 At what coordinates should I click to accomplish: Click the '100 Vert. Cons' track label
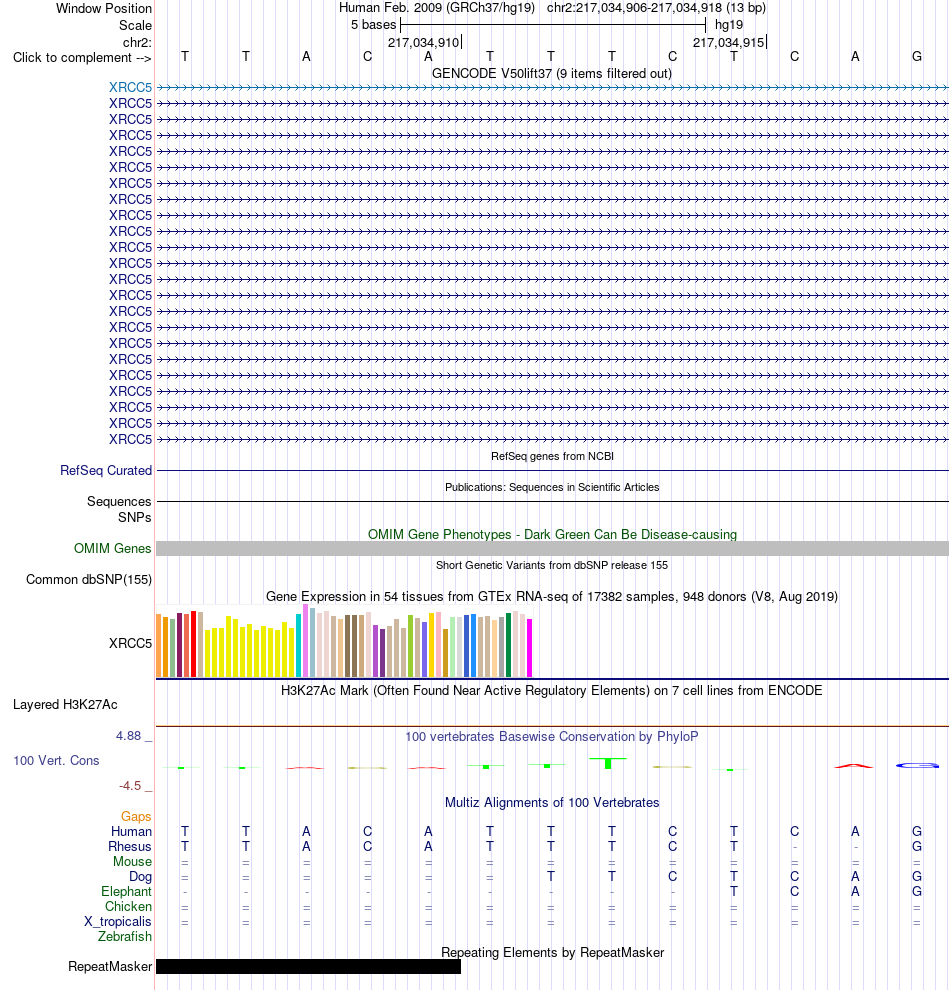[56, 760]
